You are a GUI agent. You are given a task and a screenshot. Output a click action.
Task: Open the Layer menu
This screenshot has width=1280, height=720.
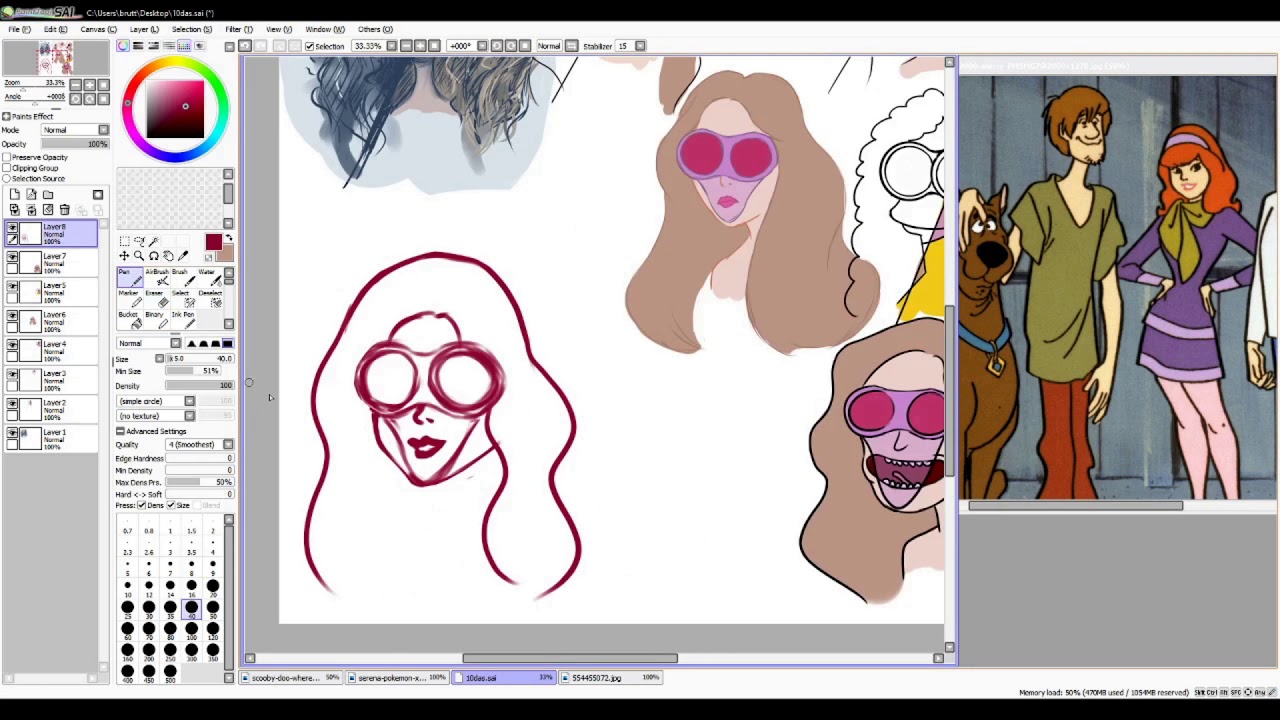point(144,29)
